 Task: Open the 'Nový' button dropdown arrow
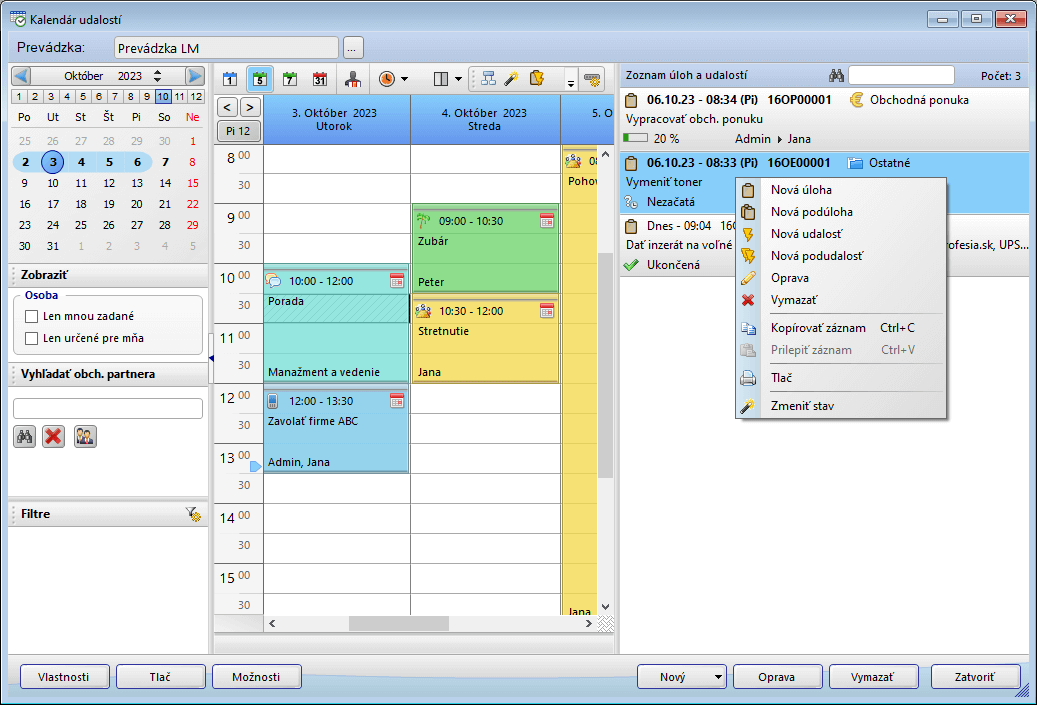718,677
